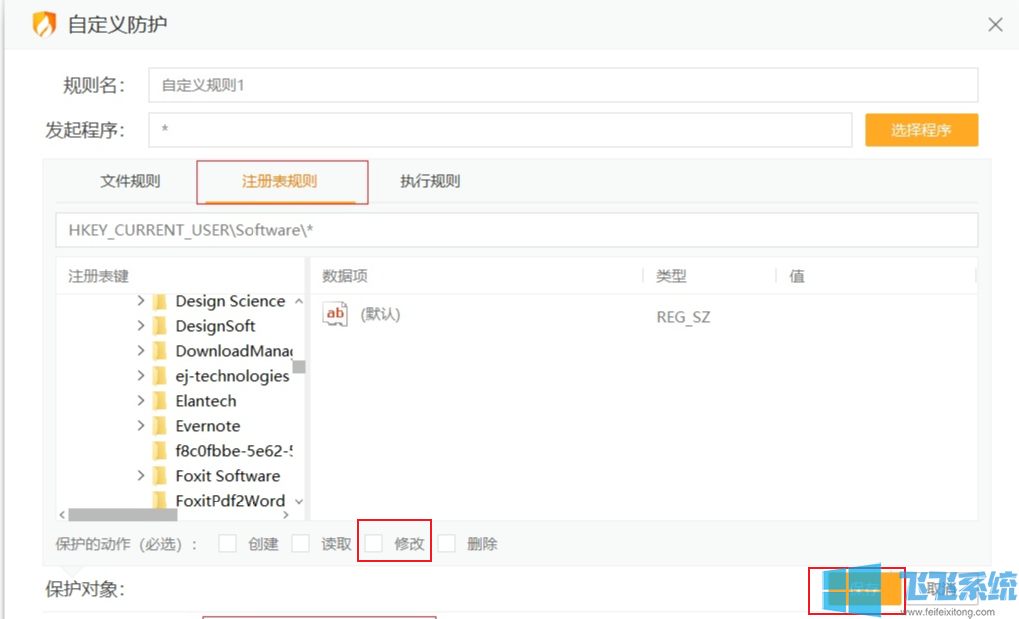Check the 删除 action checkbox
The image size is (1019, 619).
448,542
